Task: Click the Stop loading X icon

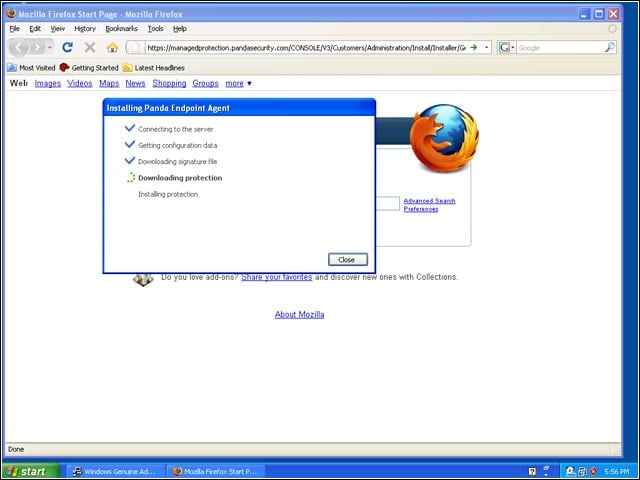Action: [90, 47]
